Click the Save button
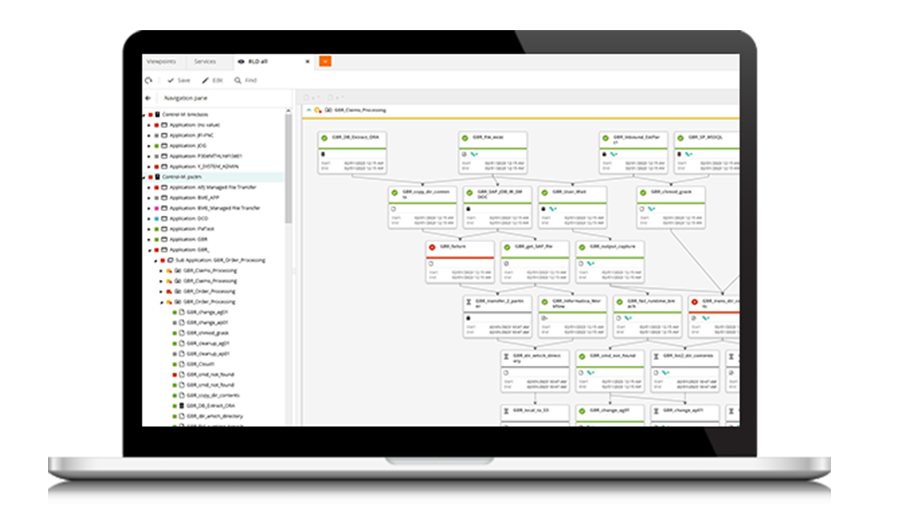The image size is (900, 516). [x=179, y=80]
